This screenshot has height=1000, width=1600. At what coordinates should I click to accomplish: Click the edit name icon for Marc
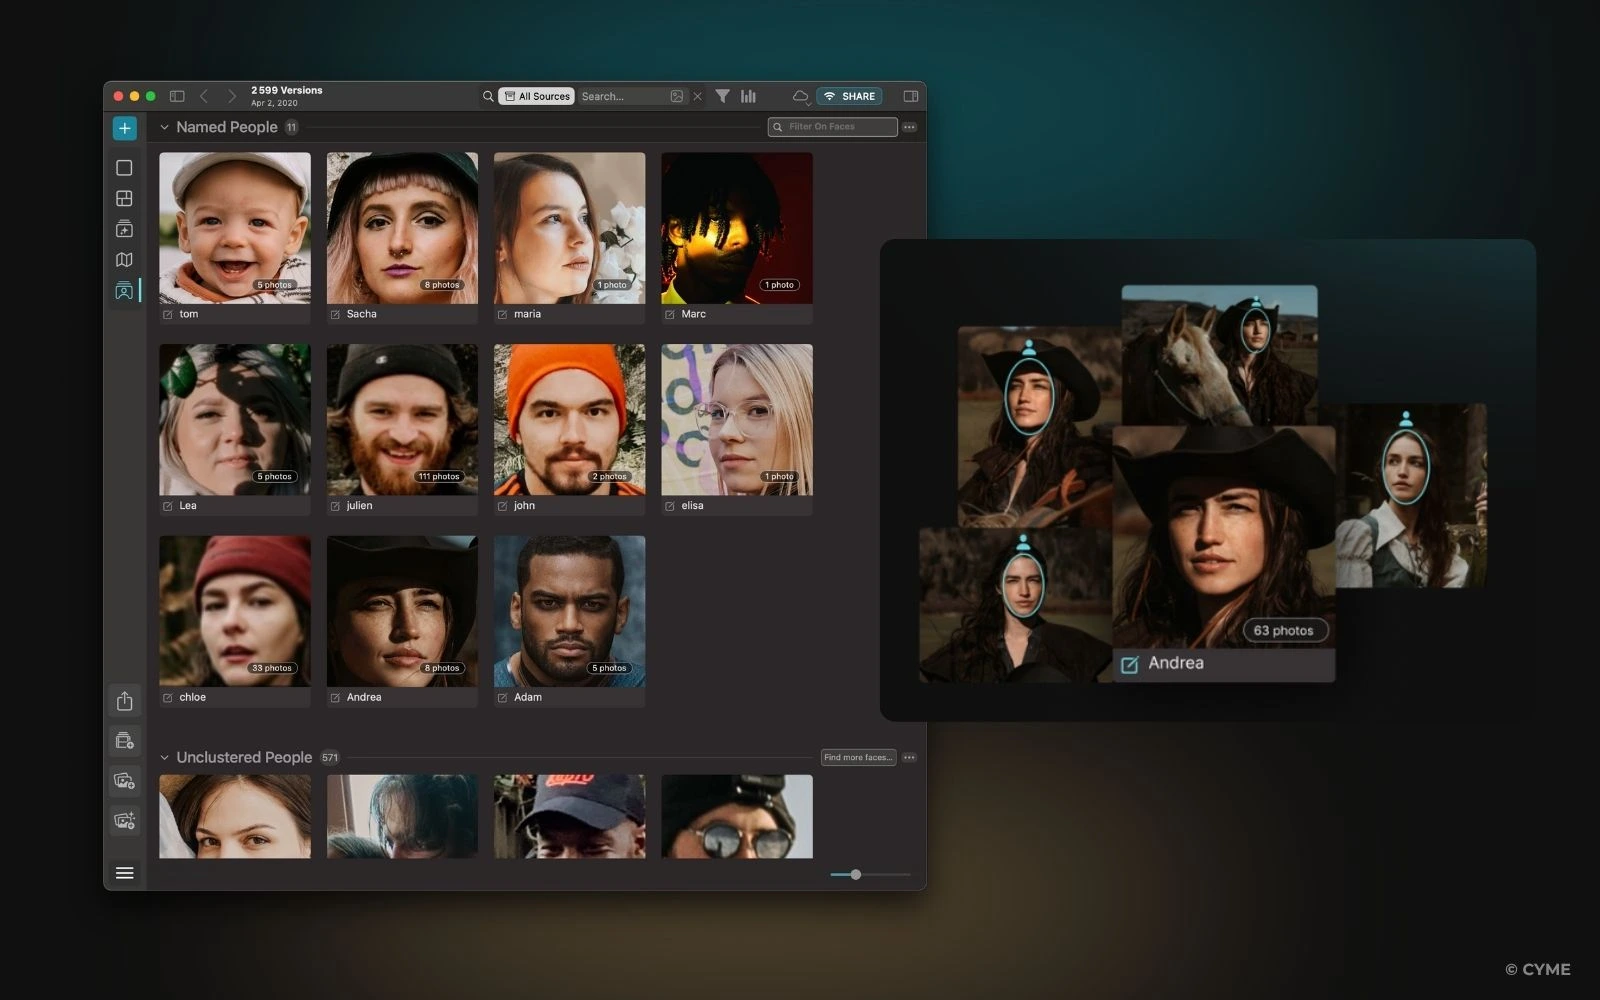coord(670,314)
